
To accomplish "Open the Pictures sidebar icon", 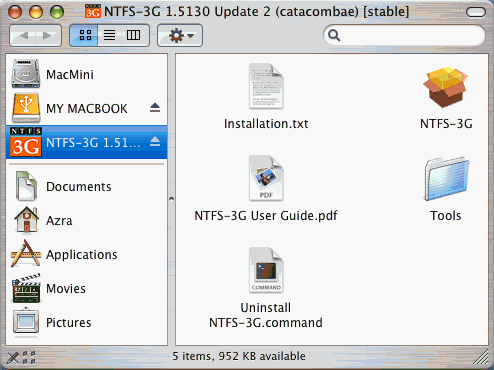I will point(26,322).
